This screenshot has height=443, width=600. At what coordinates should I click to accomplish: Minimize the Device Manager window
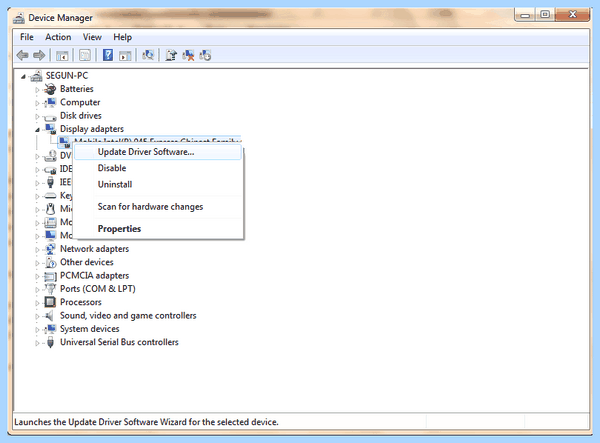point(525,15)
